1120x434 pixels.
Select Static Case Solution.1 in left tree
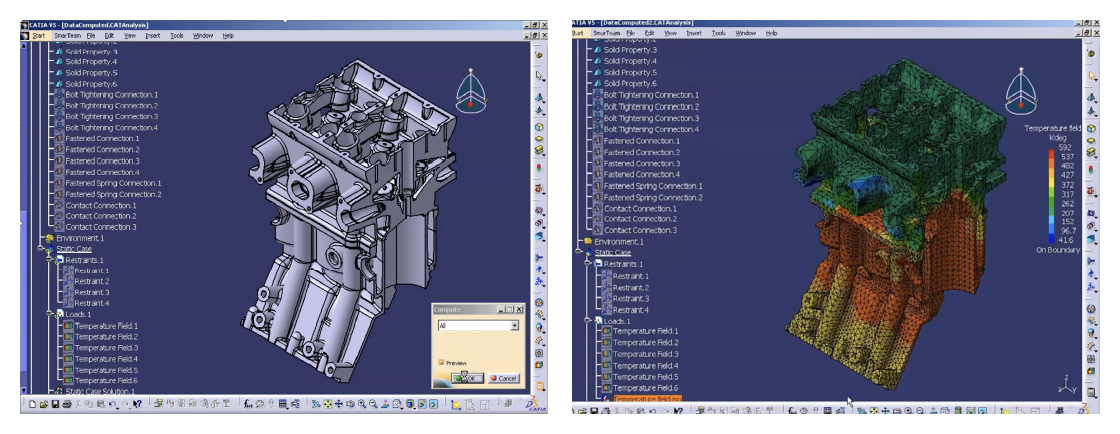tap(100, 391)
